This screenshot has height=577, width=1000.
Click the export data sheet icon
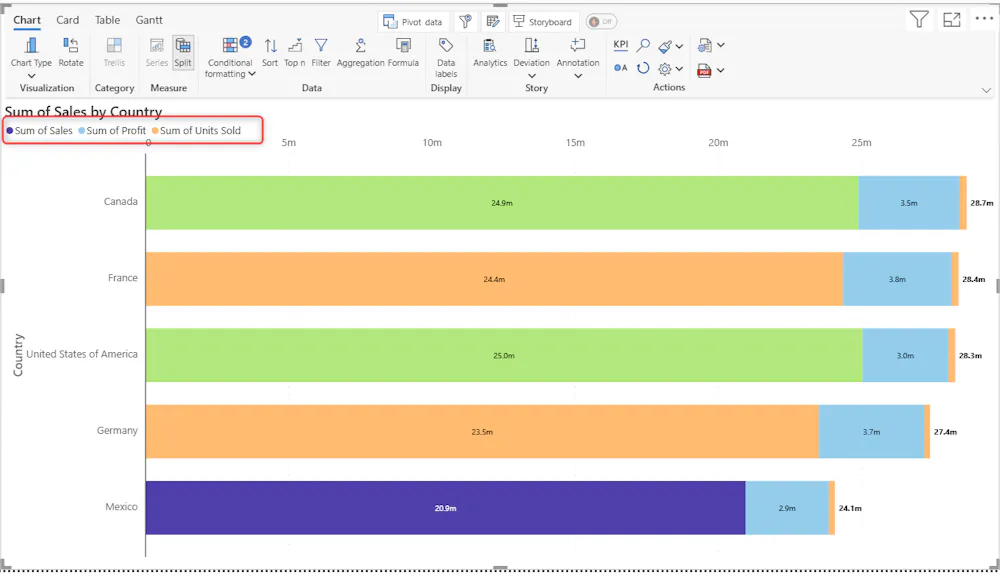tap(705, 45)
